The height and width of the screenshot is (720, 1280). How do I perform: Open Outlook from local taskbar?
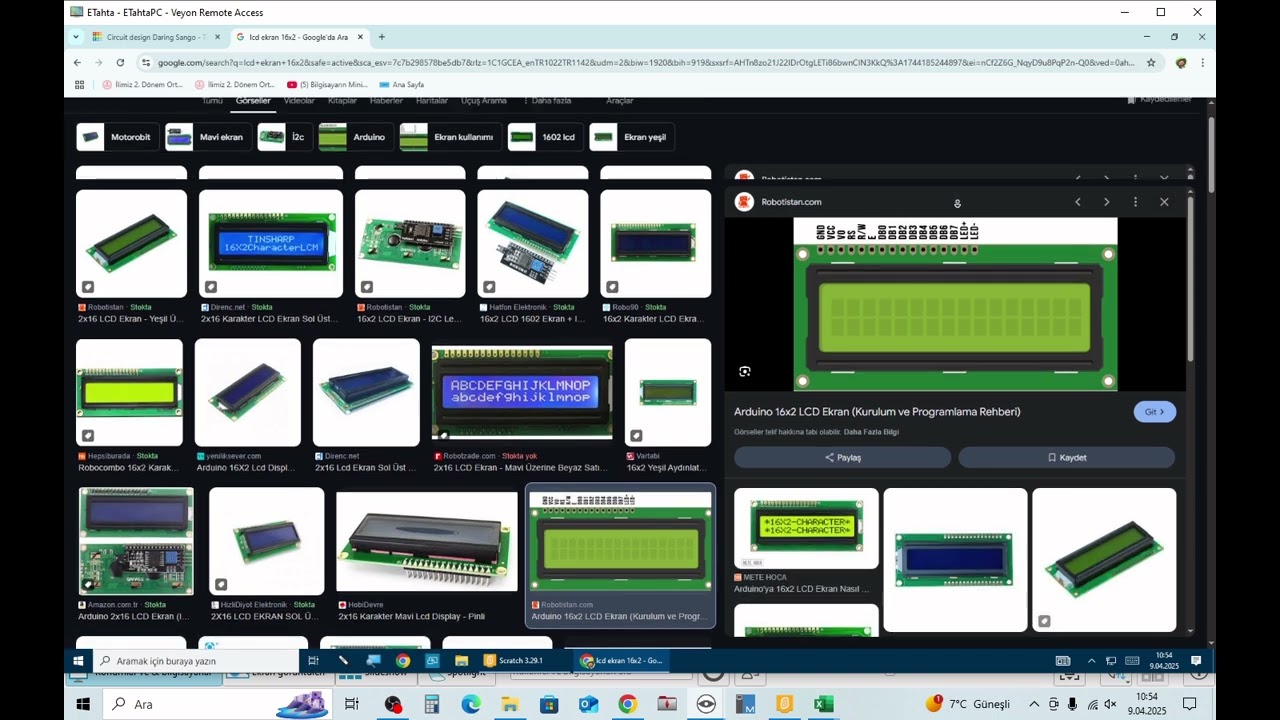point(588,704)
